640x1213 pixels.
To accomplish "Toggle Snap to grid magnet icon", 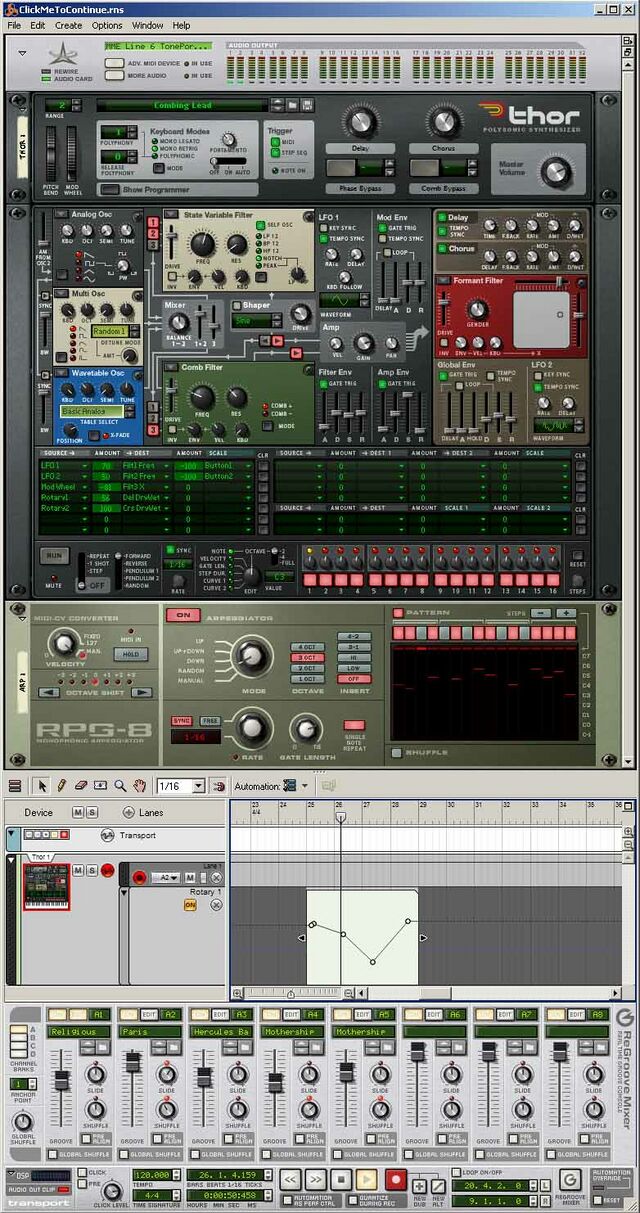I will pos(220,786).
